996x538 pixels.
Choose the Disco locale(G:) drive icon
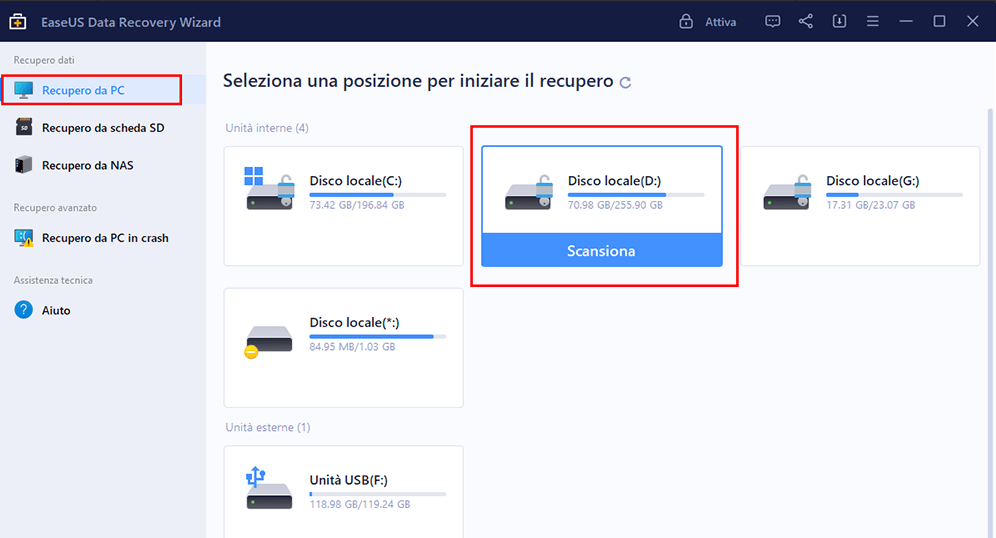tap(786, 189)
